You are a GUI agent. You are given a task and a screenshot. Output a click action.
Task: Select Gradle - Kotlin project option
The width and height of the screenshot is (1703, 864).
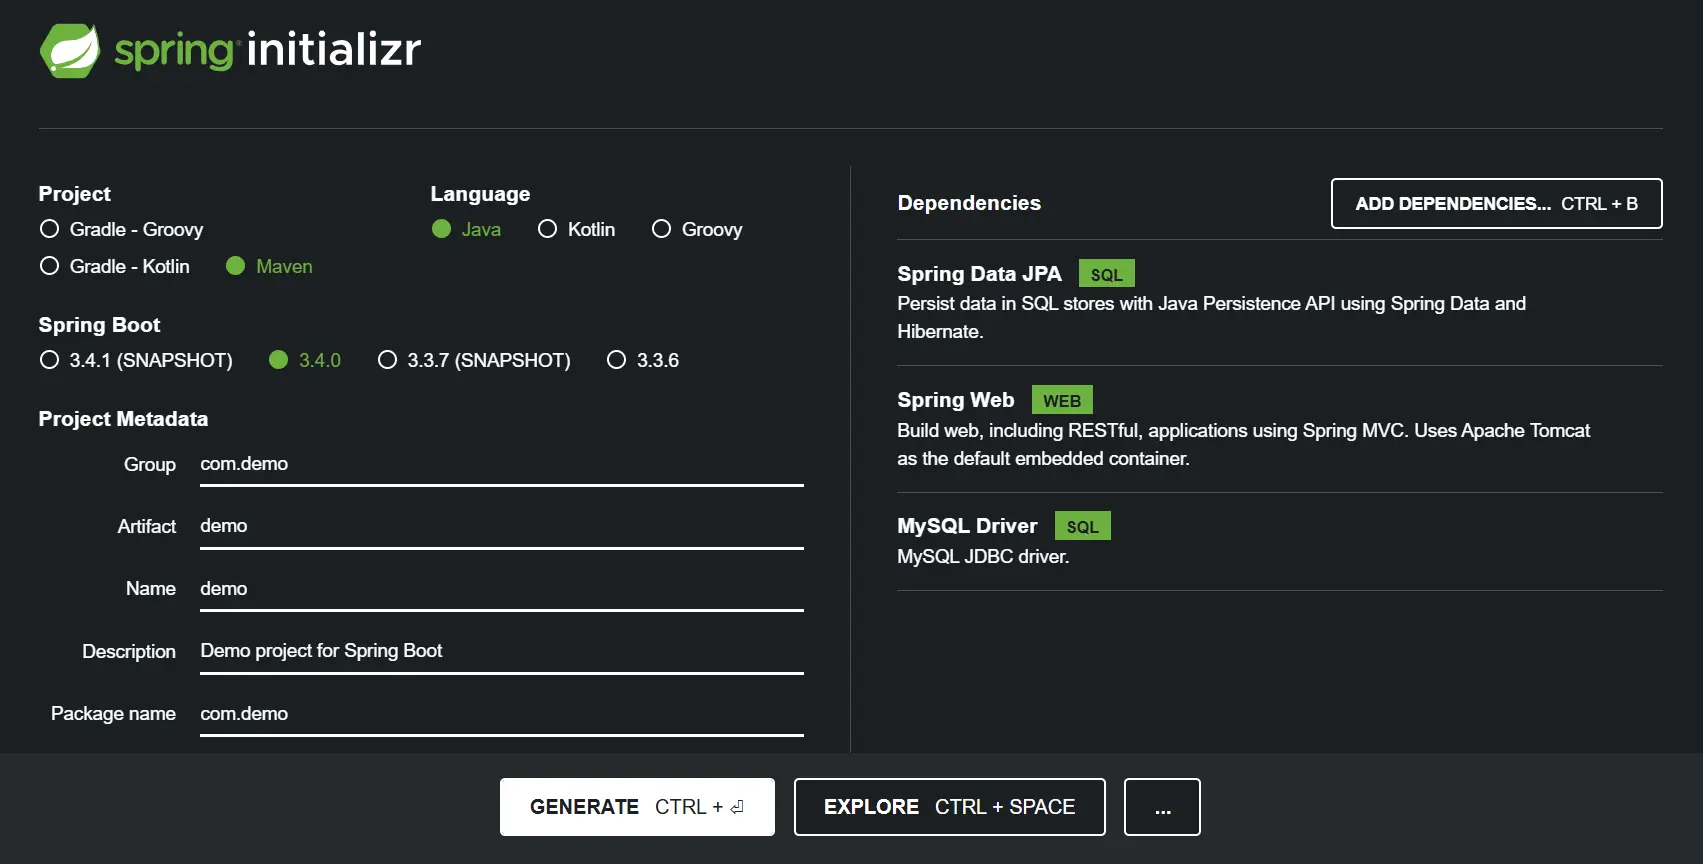coord(114,266)
